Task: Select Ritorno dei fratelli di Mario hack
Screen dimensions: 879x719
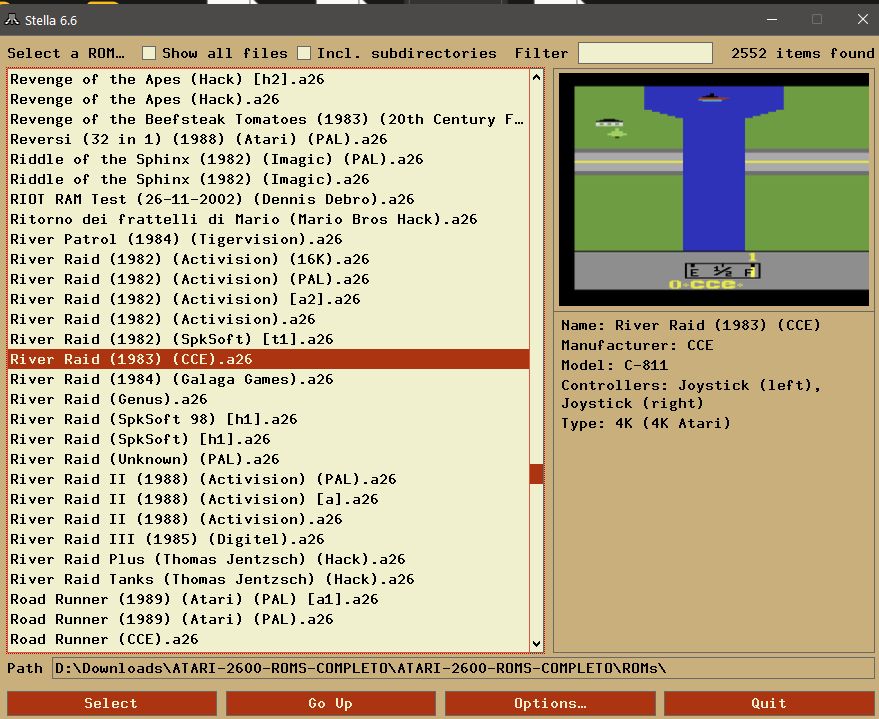Action: coord(269,219)
